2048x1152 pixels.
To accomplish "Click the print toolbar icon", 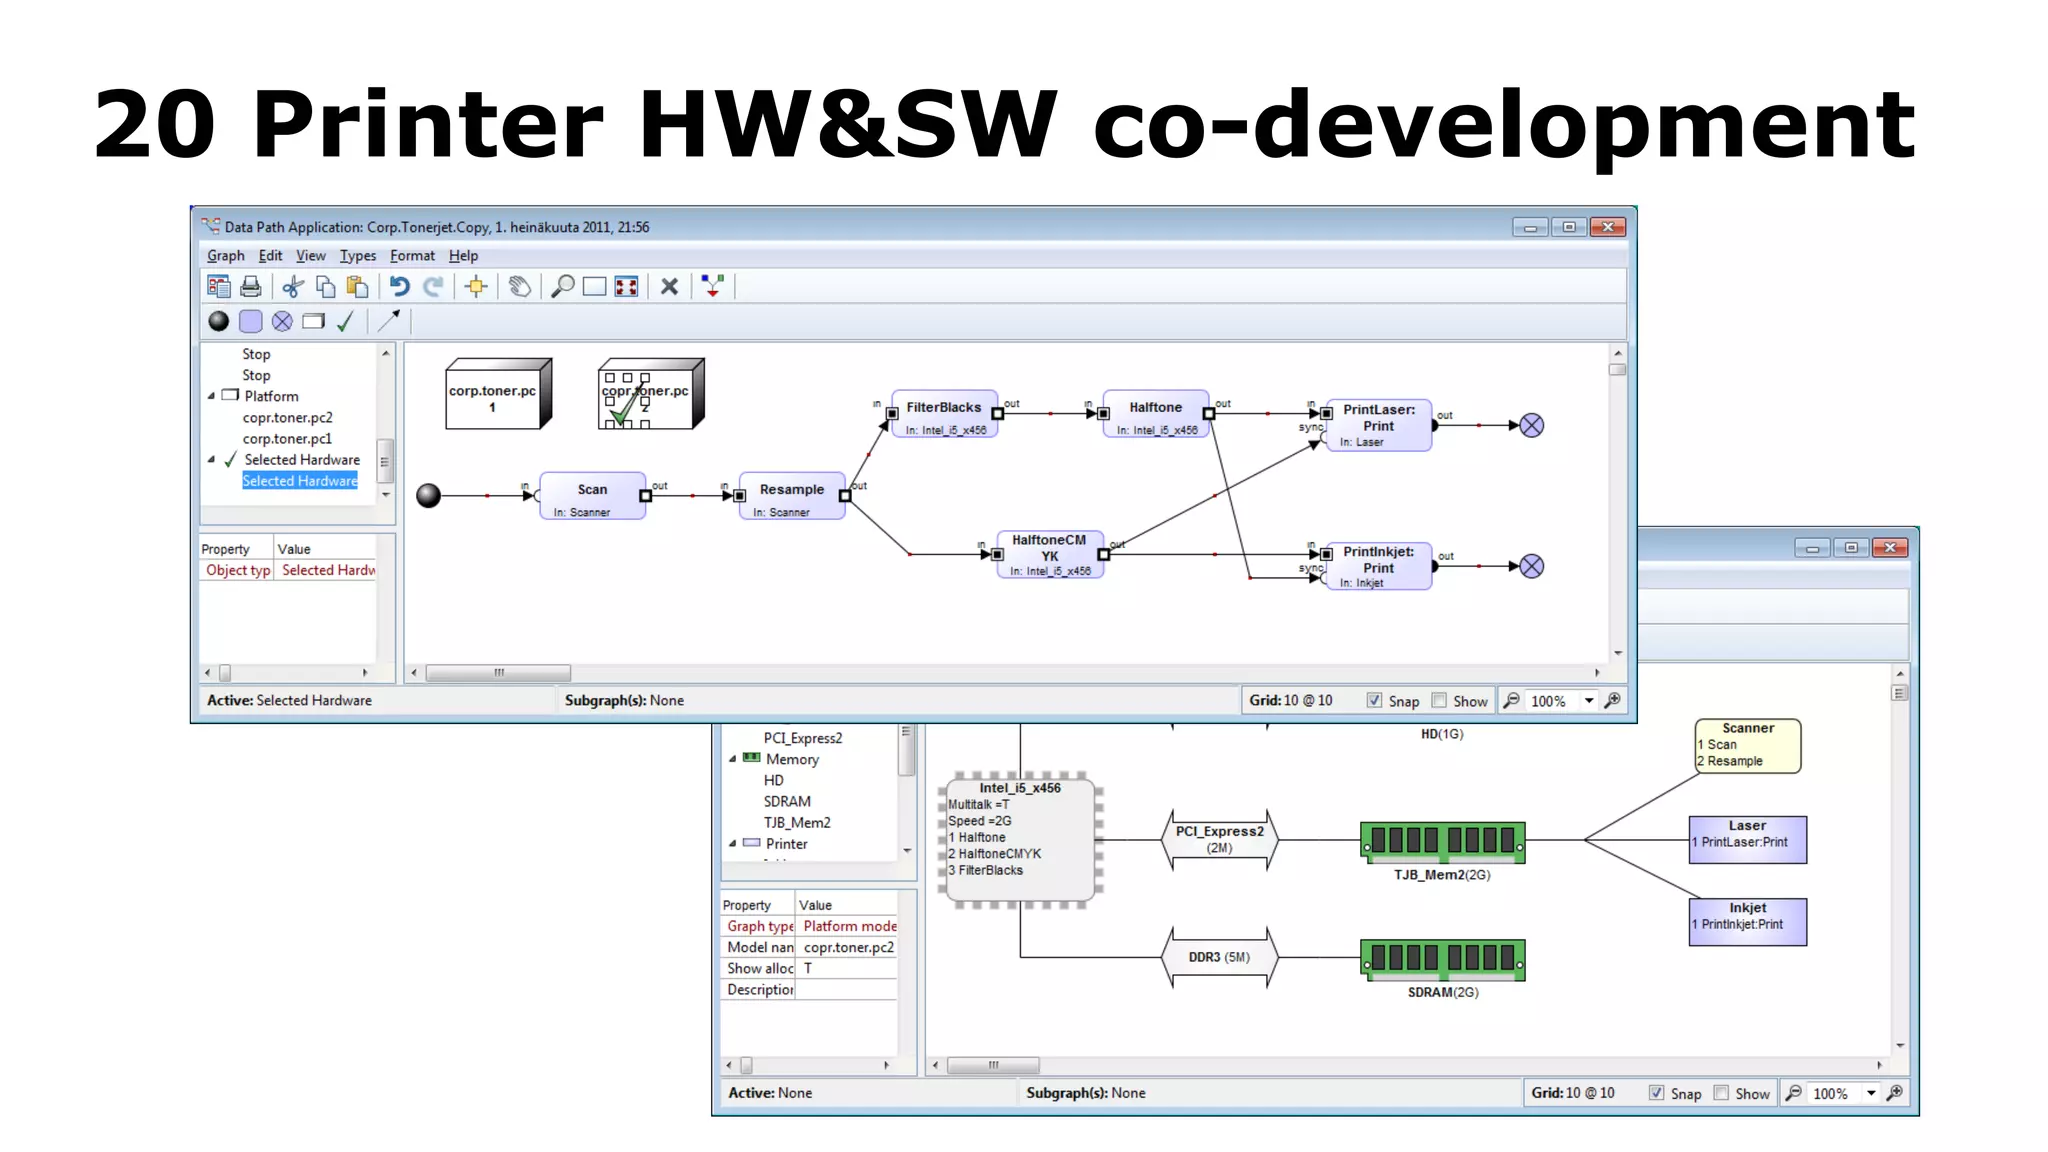I will [251, 287].
